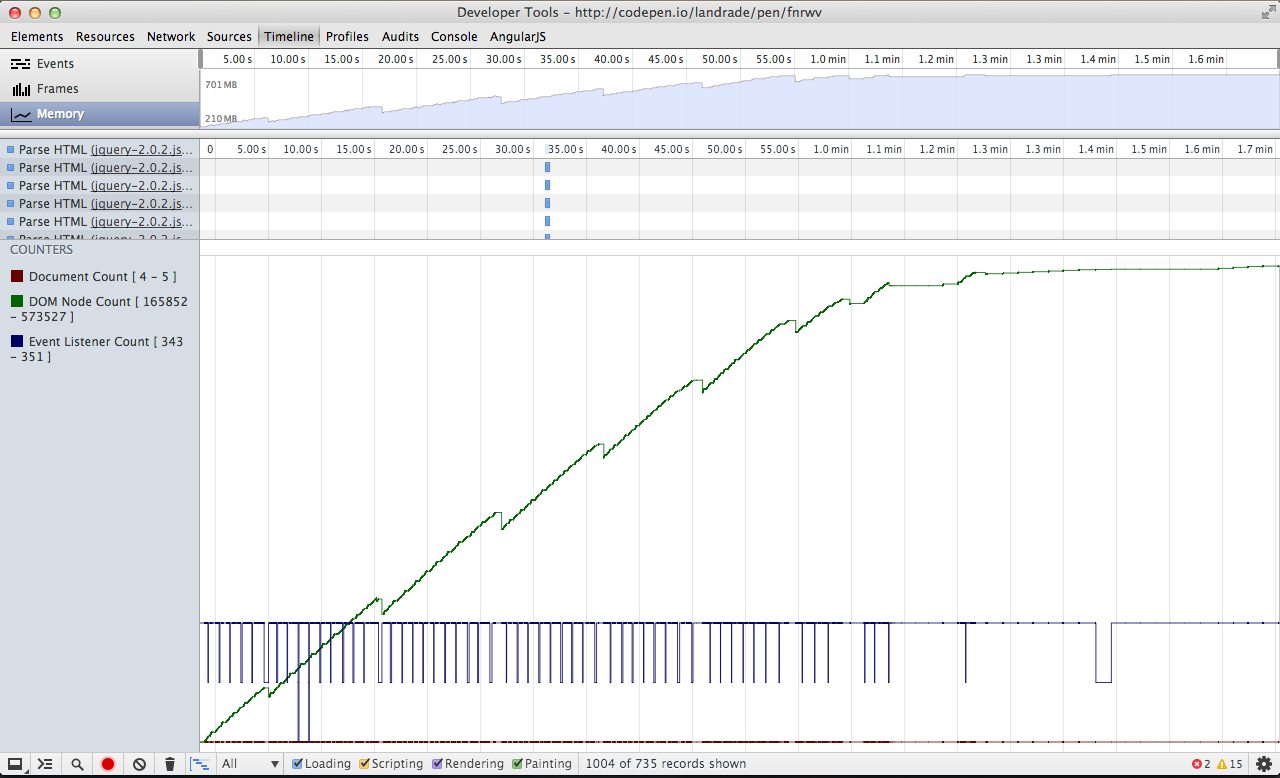Click the first Parse HTML jquery link
This screenshot has height=778, width=1280.
tap(141, 150)
